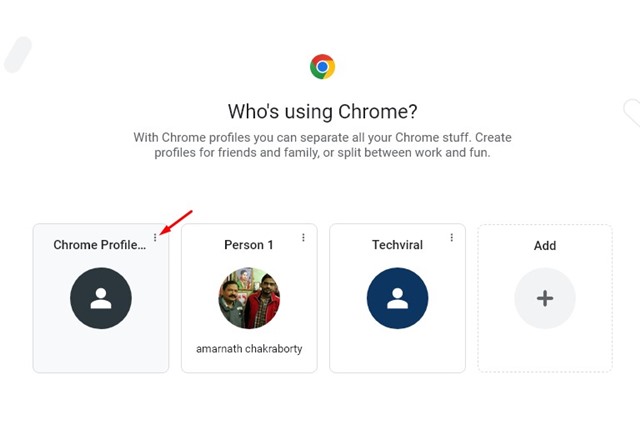640x424 pixels.
Task: Click blank area below the Chrome Profile avatar
Action: (x=101, y=350)
